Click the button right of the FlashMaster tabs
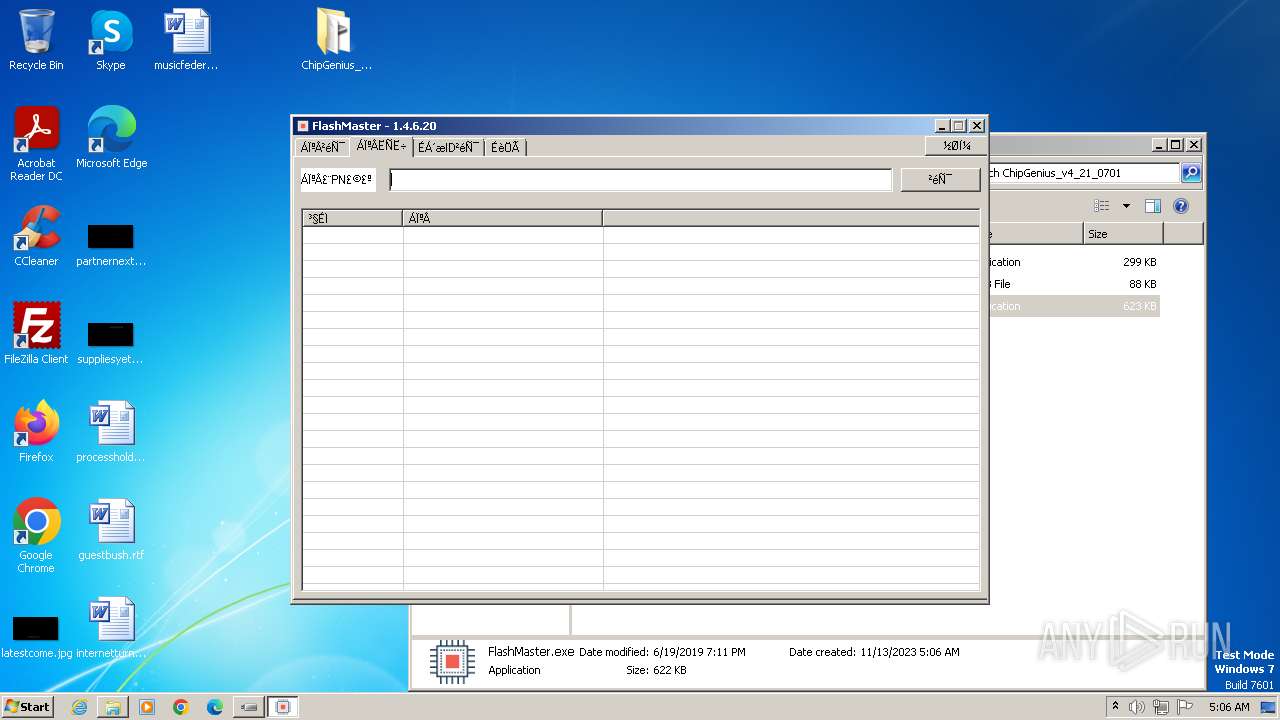The height and width of the screenshot is (720, 1280). (x=955, y=146)
